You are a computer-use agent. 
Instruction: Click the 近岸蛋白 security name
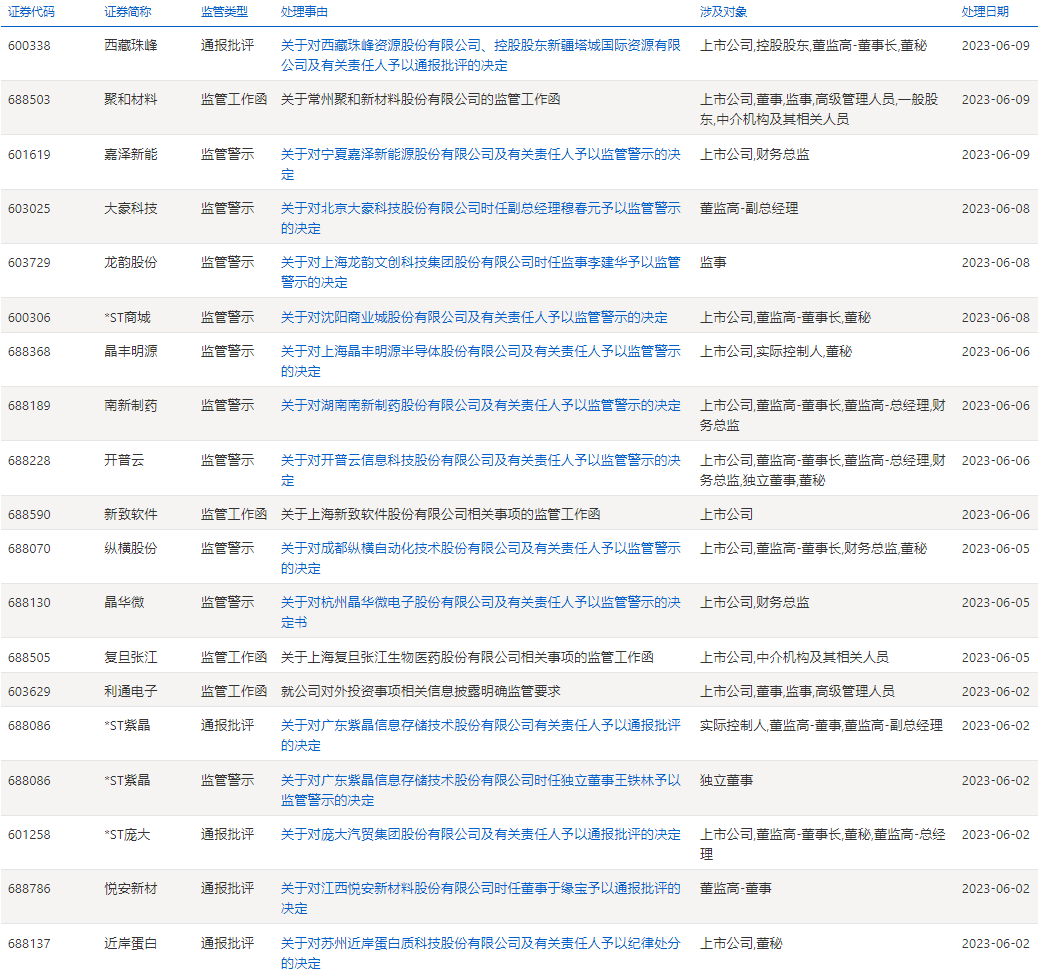130,944
